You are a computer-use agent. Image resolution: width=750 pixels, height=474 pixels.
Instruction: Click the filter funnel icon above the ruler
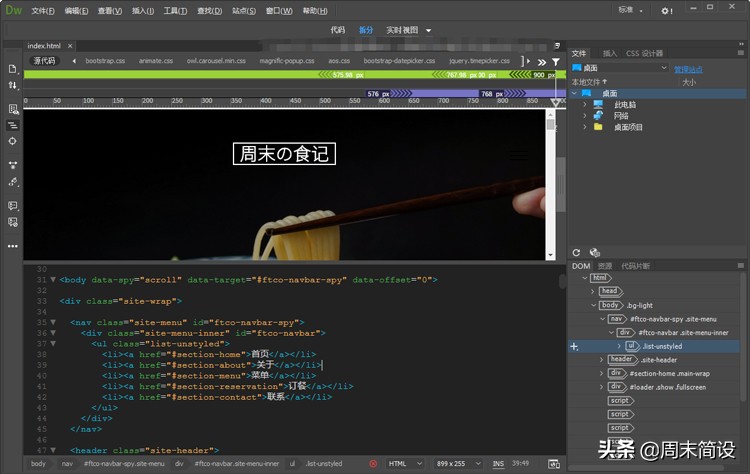click(556, 61)
